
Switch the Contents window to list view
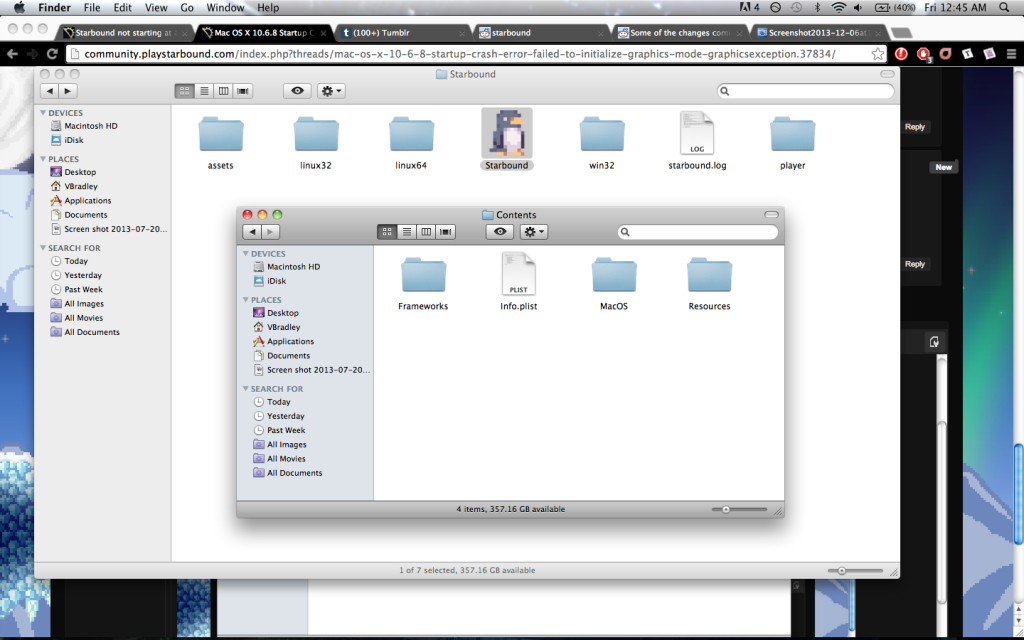pos(407,231)
